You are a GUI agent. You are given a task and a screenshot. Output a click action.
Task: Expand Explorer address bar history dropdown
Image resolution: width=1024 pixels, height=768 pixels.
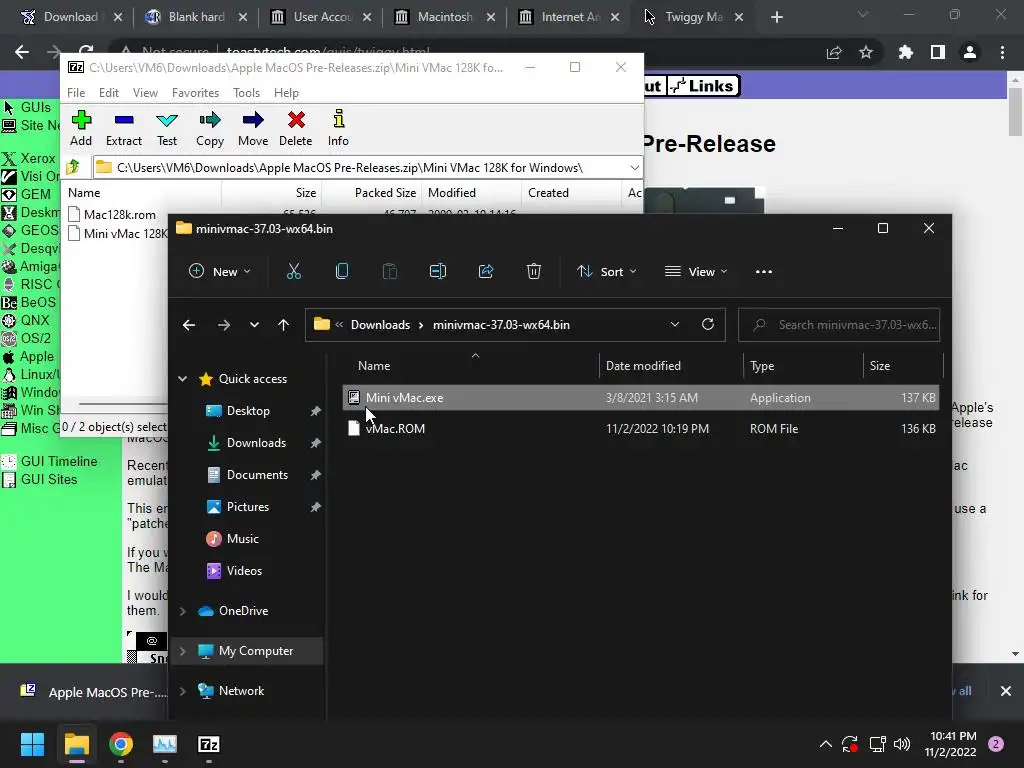pos(675,325)
